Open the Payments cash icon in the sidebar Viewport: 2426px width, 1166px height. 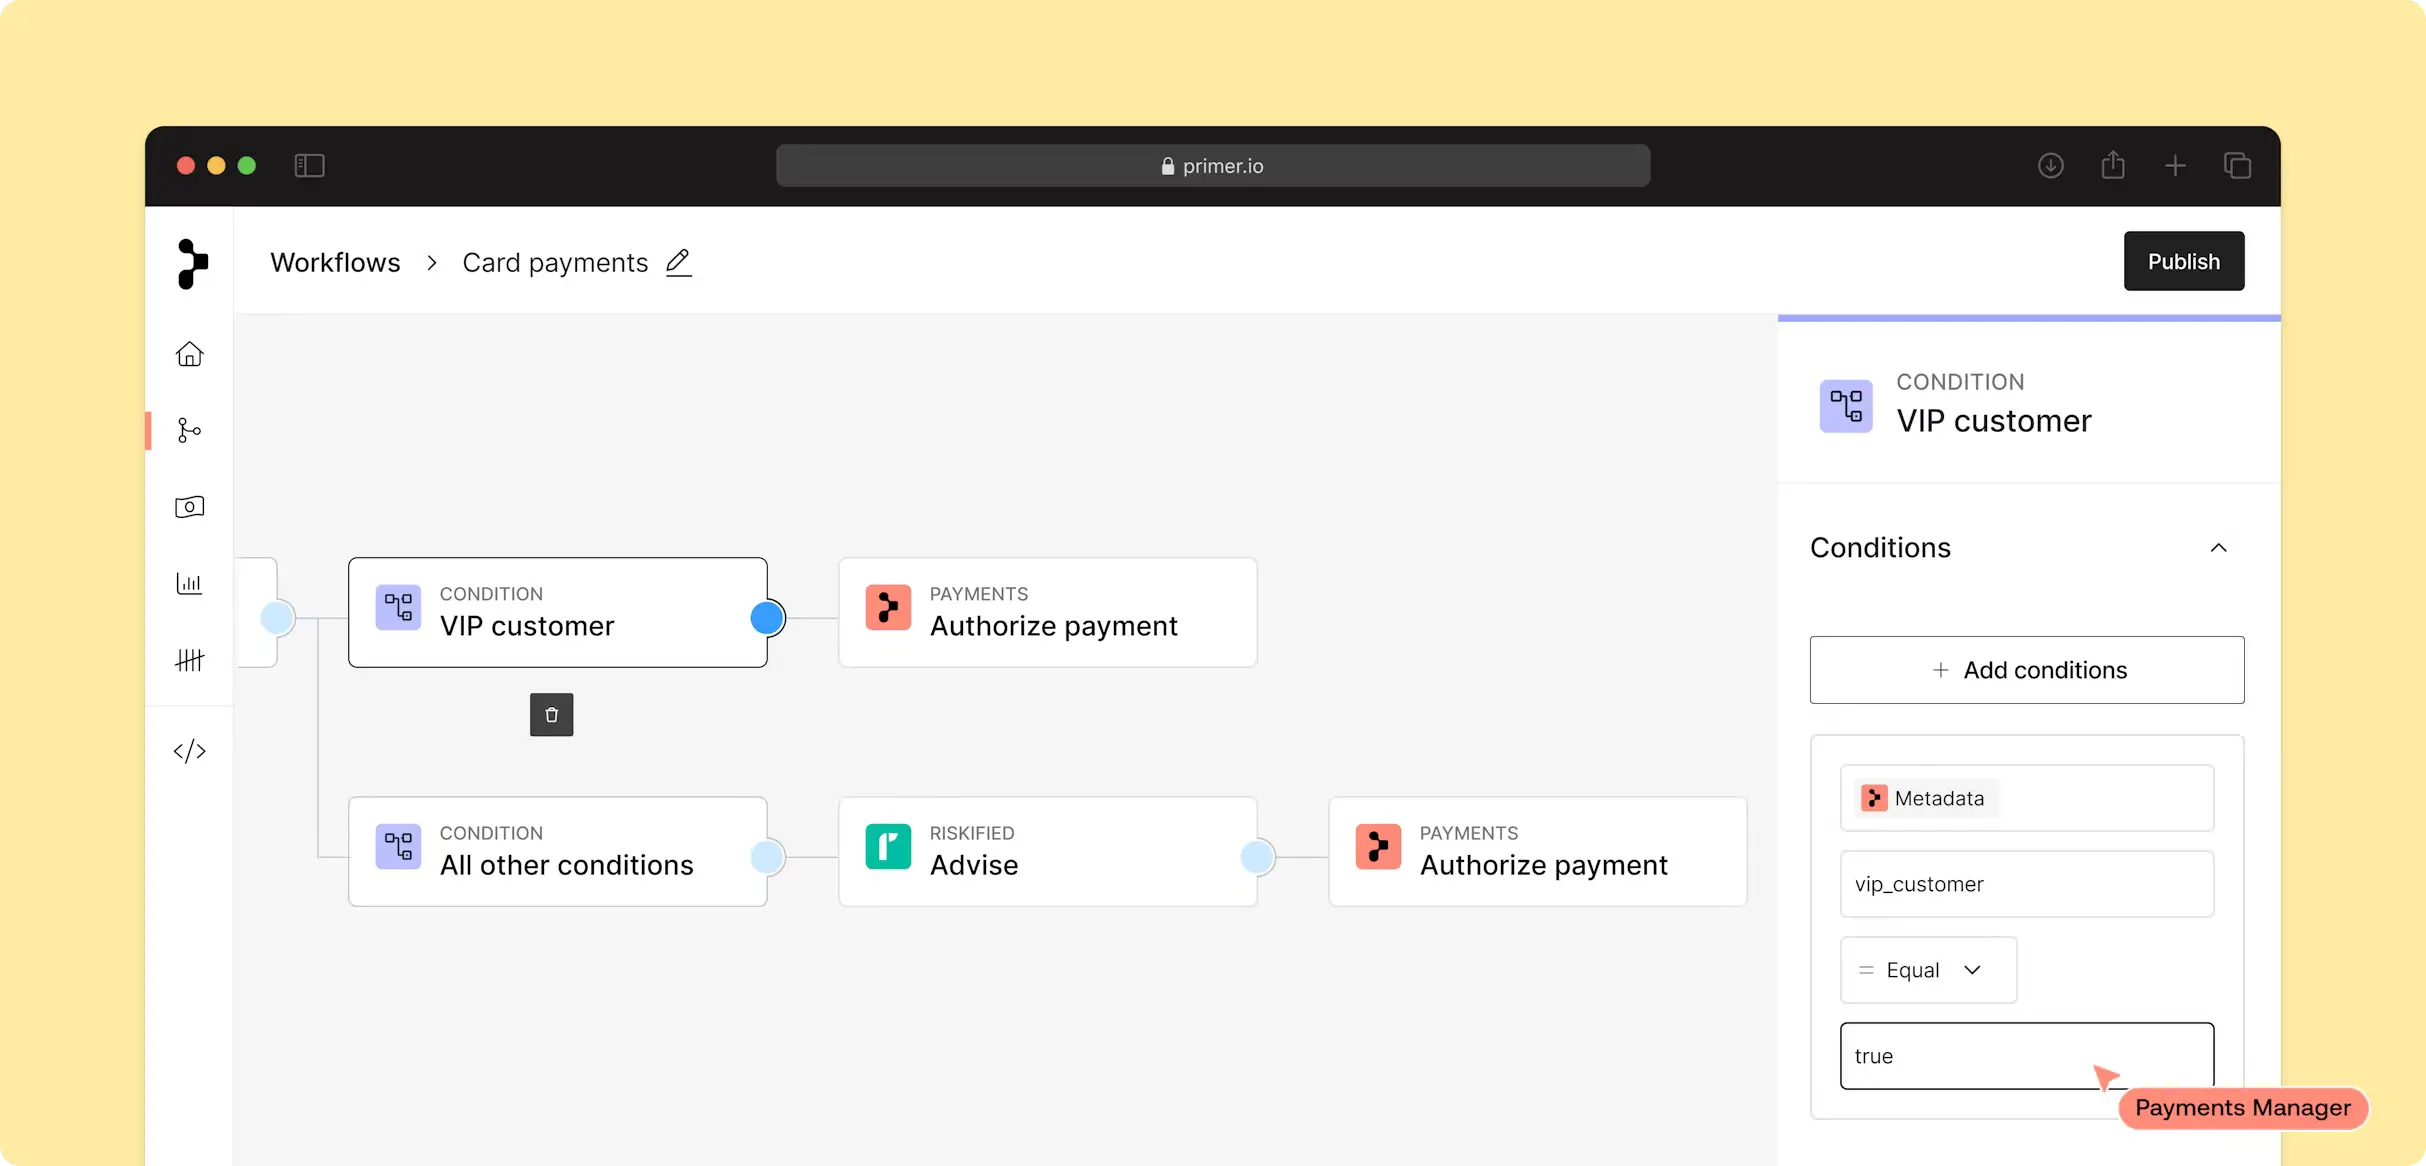coord(189,507)
